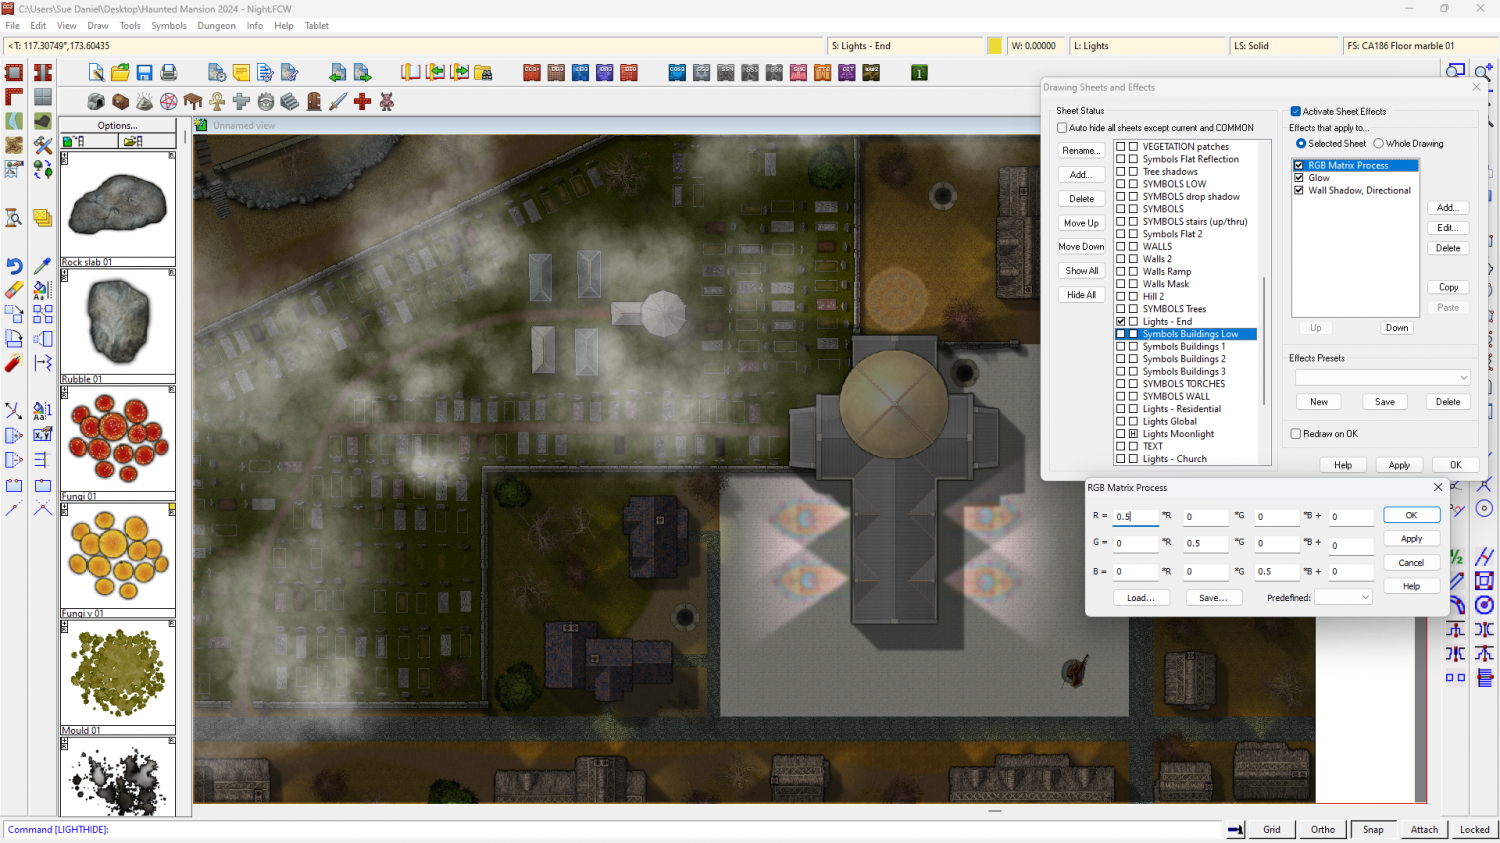Open the symbol catalog Options dropdown
The image size is (1500, 843).
(x=118, y=126)
